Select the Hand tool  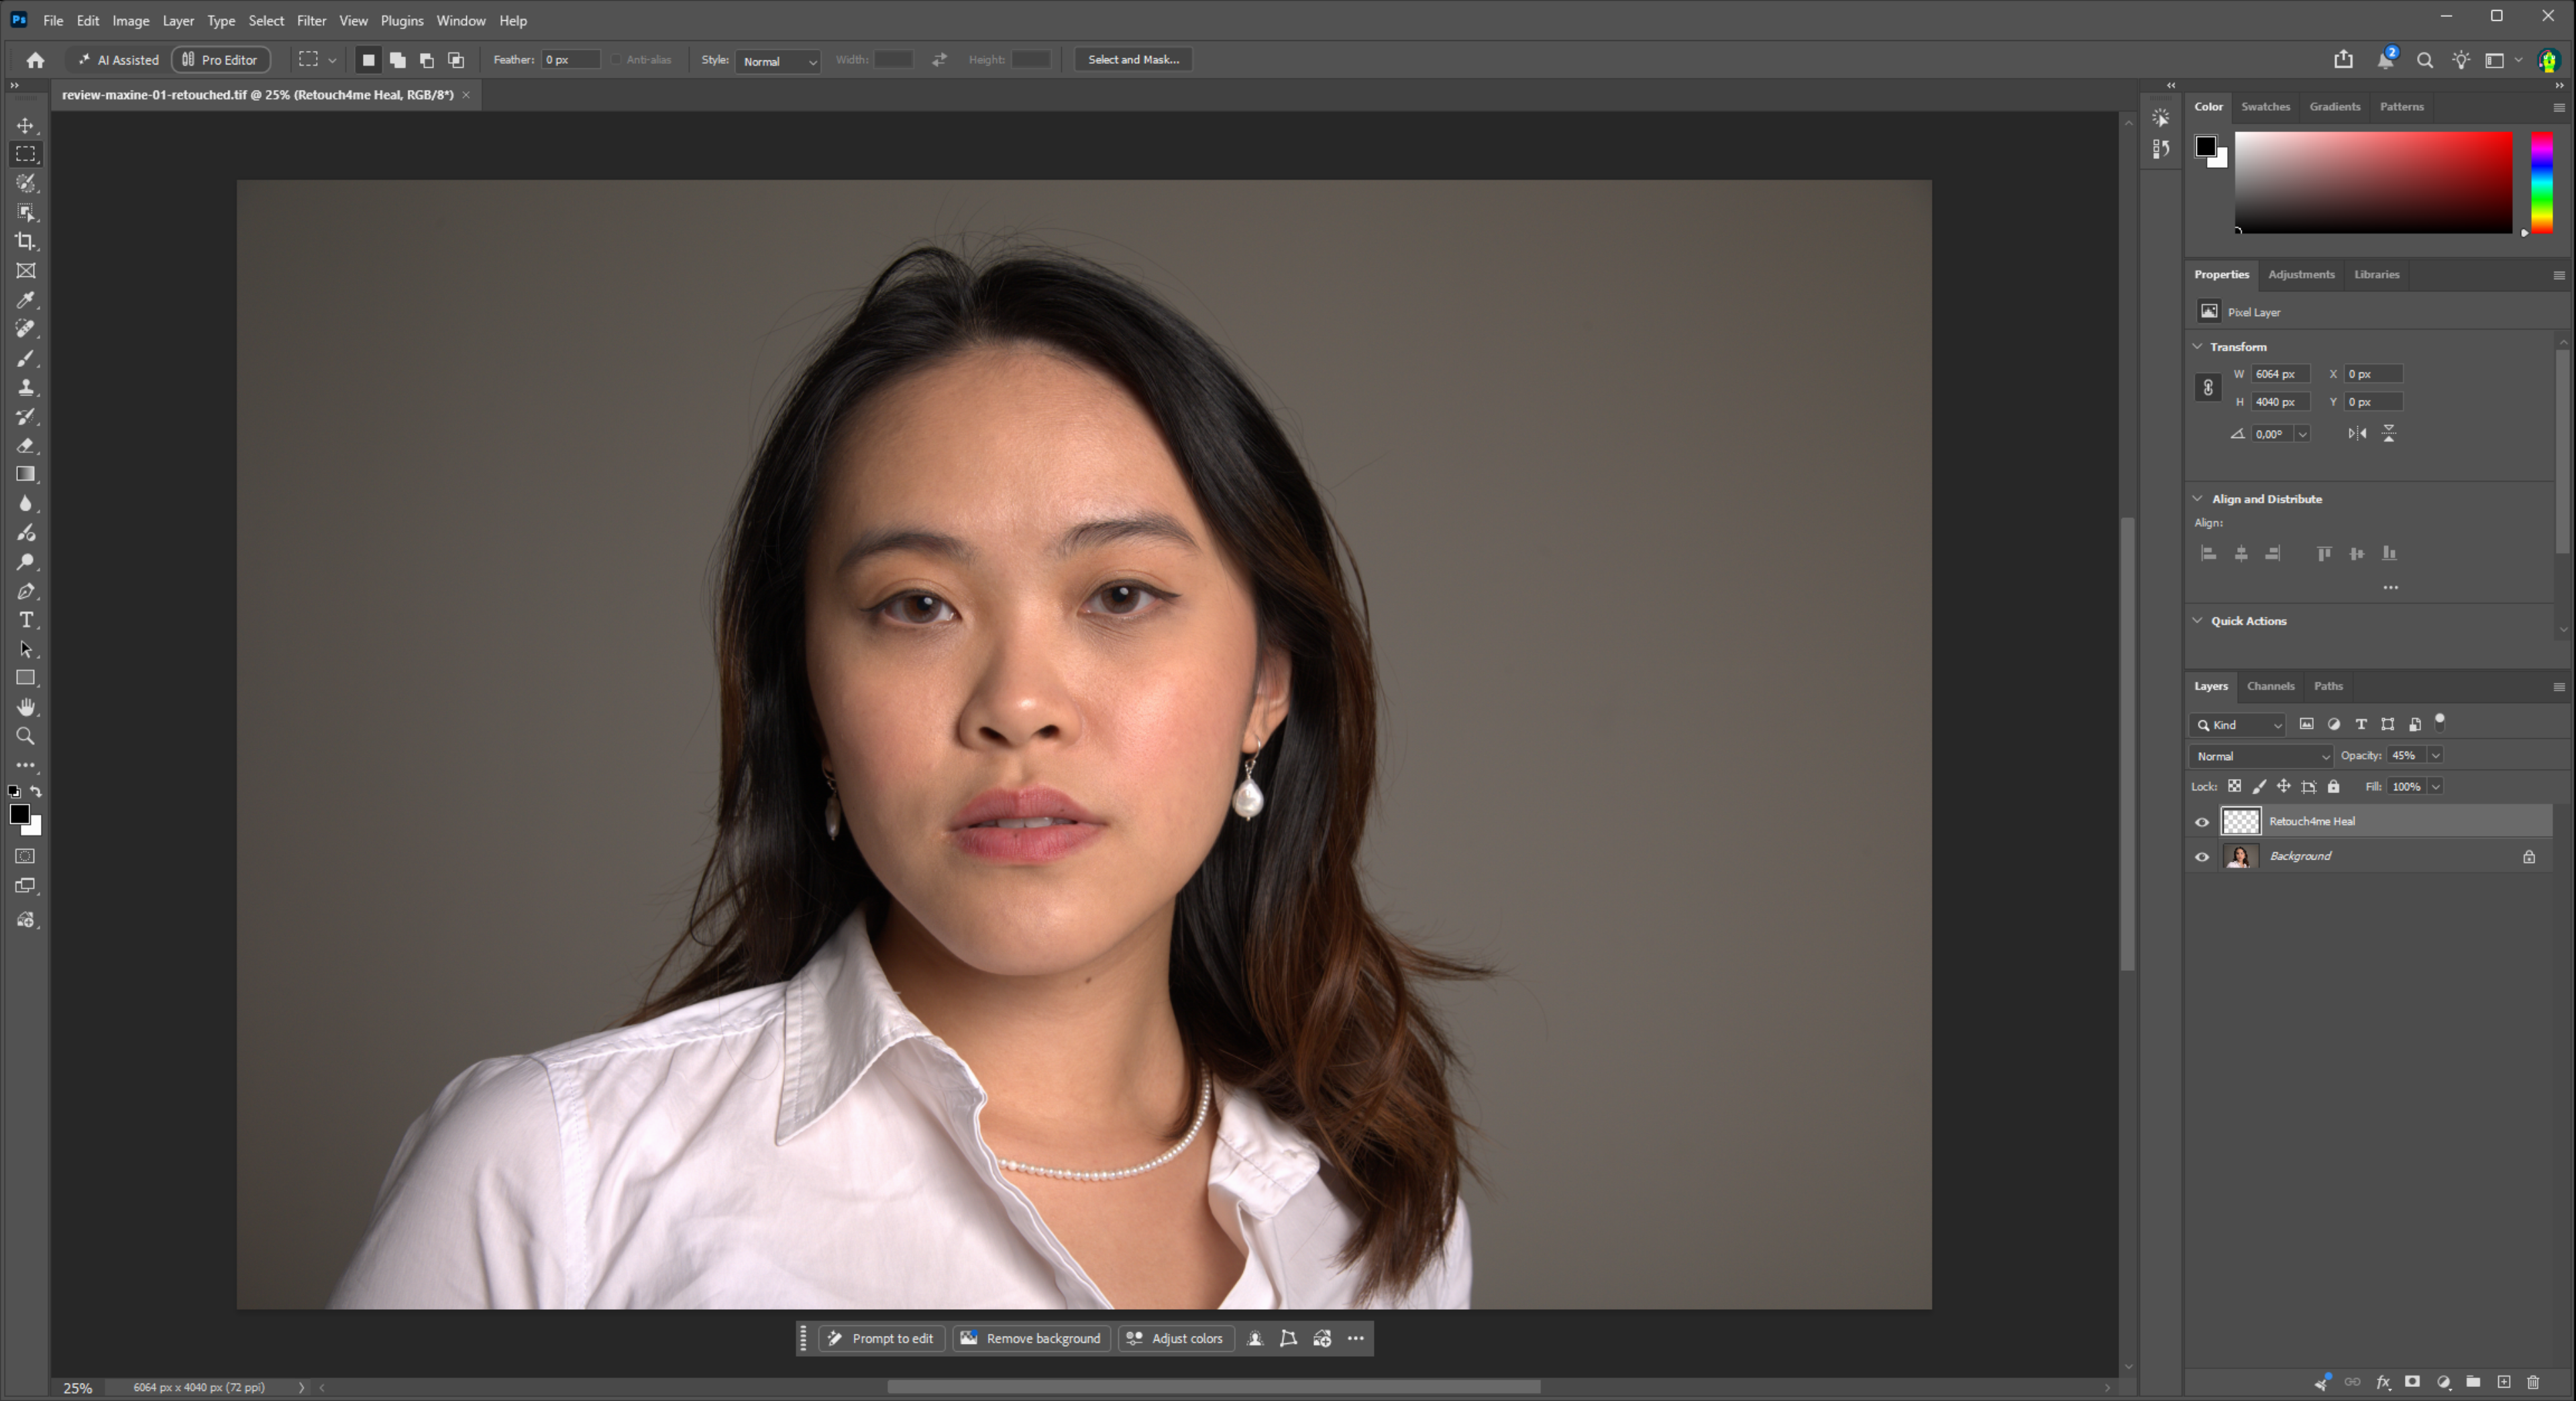[x=26, y=707]
